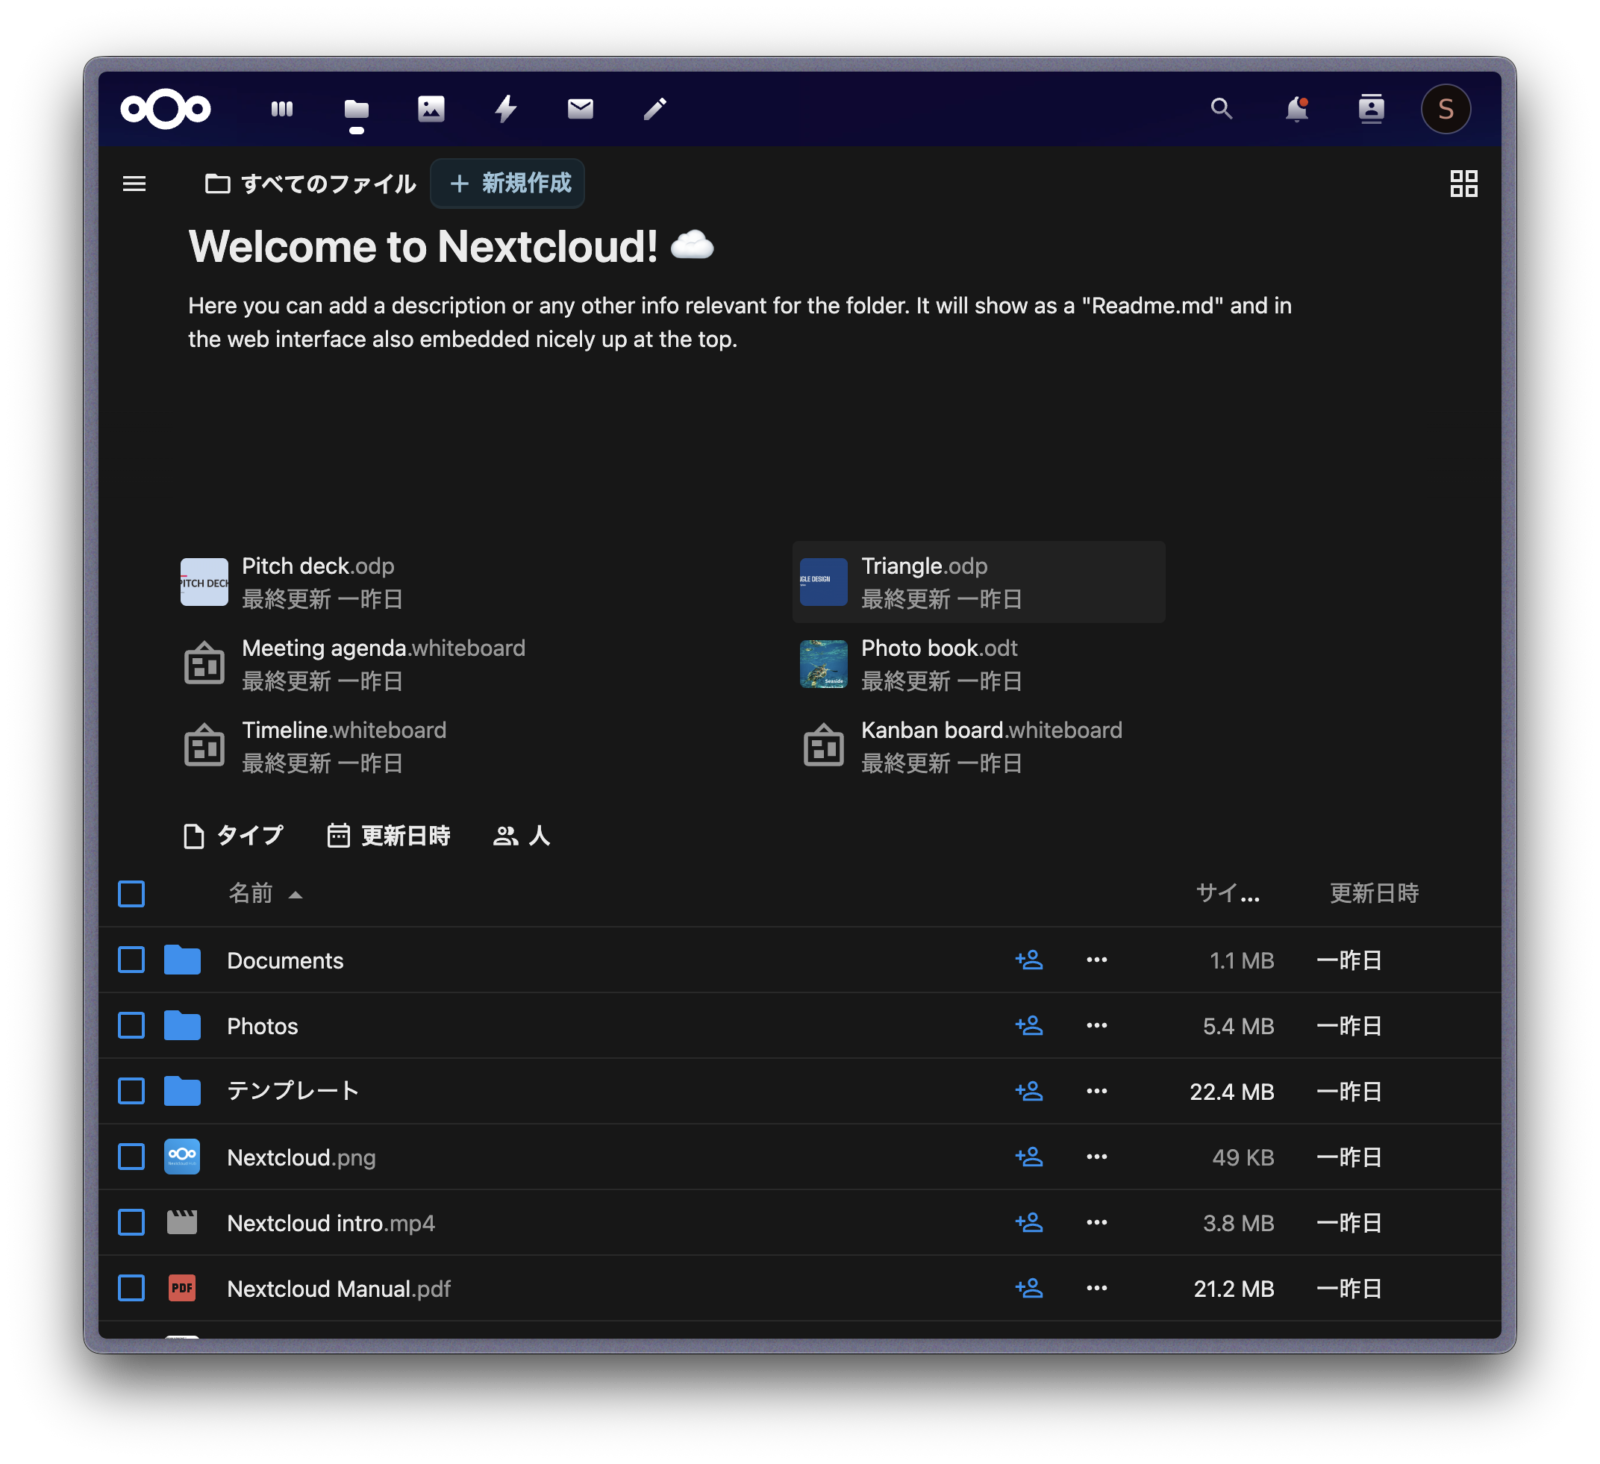Screen dimensions: 1600x1464
Task: Click the 新規作成 button
Action: coord(508,184)
